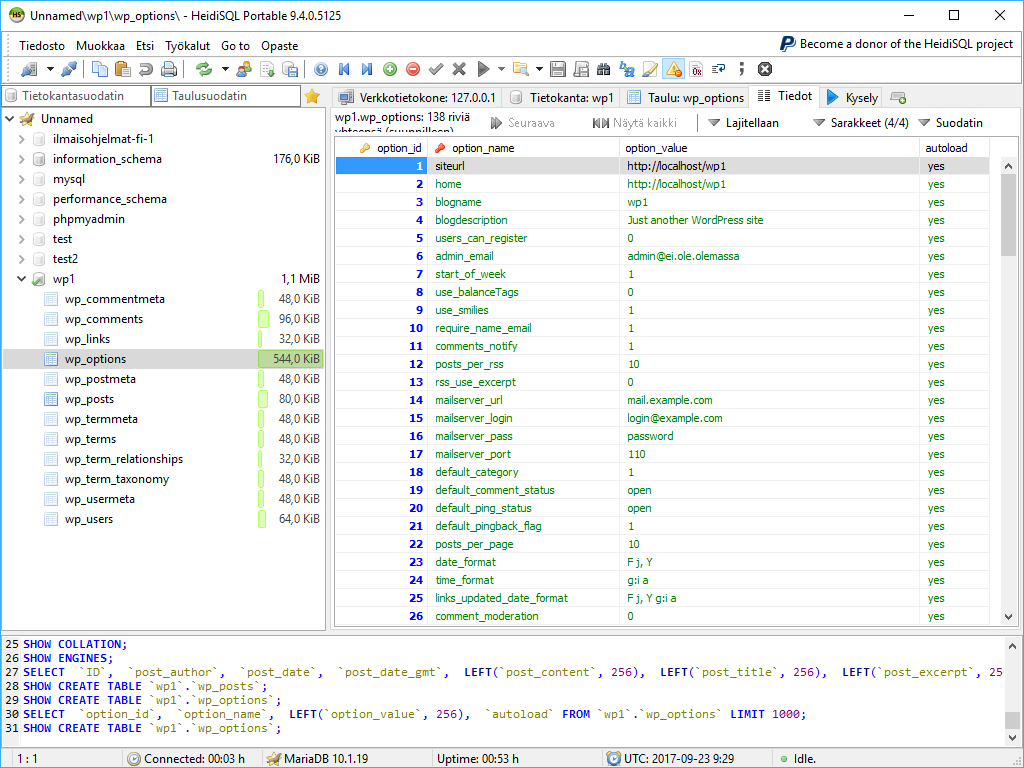Click the Save floppy disk icon
Image resolution: width=1024 pixels, height=768 pixels.
coord(558,69)
